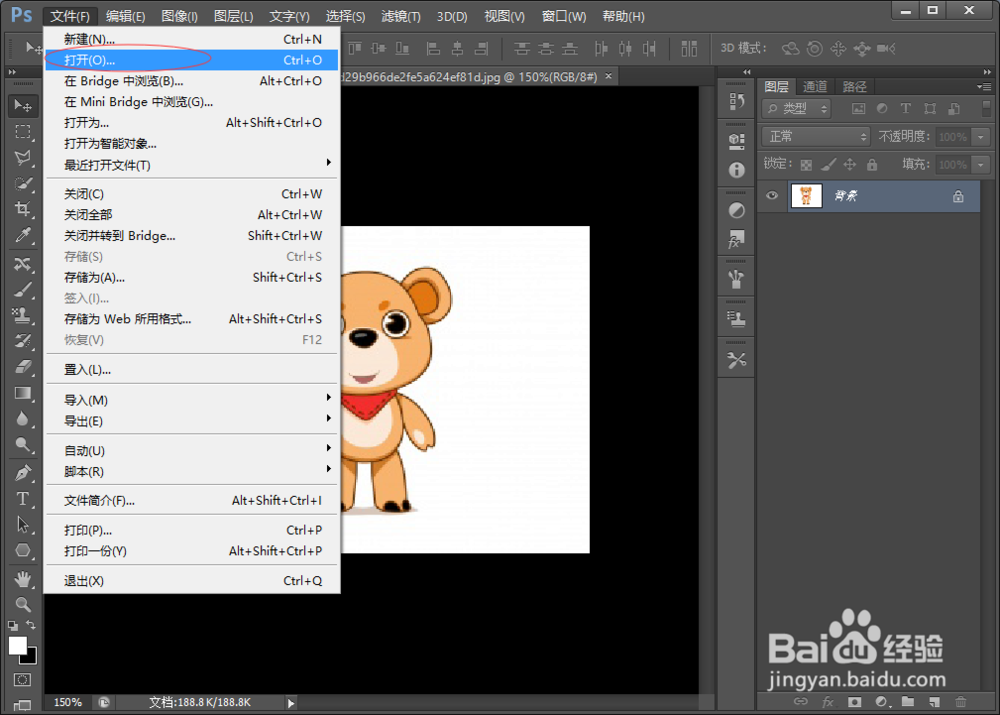Viewport: 1000px width, 715px height.
Task: Expand the 导入(M) submenu
Action: [x=191, y=400]
